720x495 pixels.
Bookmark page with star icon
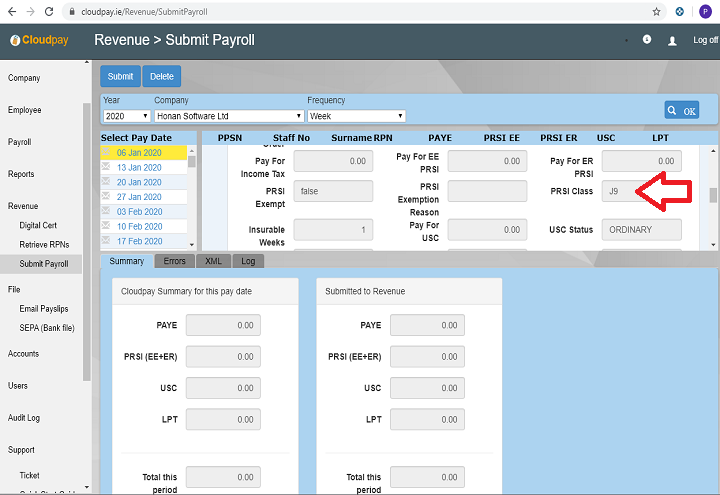coord(656,11)
